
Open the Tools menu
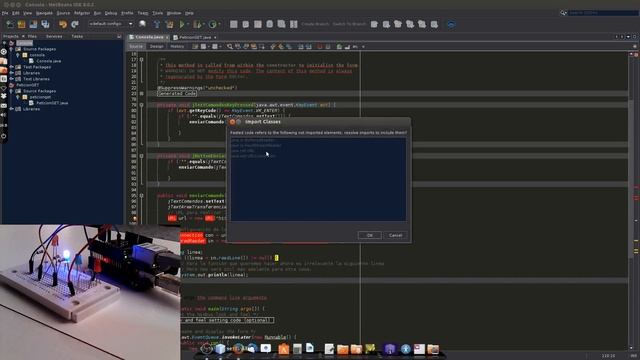coord(158,13)
